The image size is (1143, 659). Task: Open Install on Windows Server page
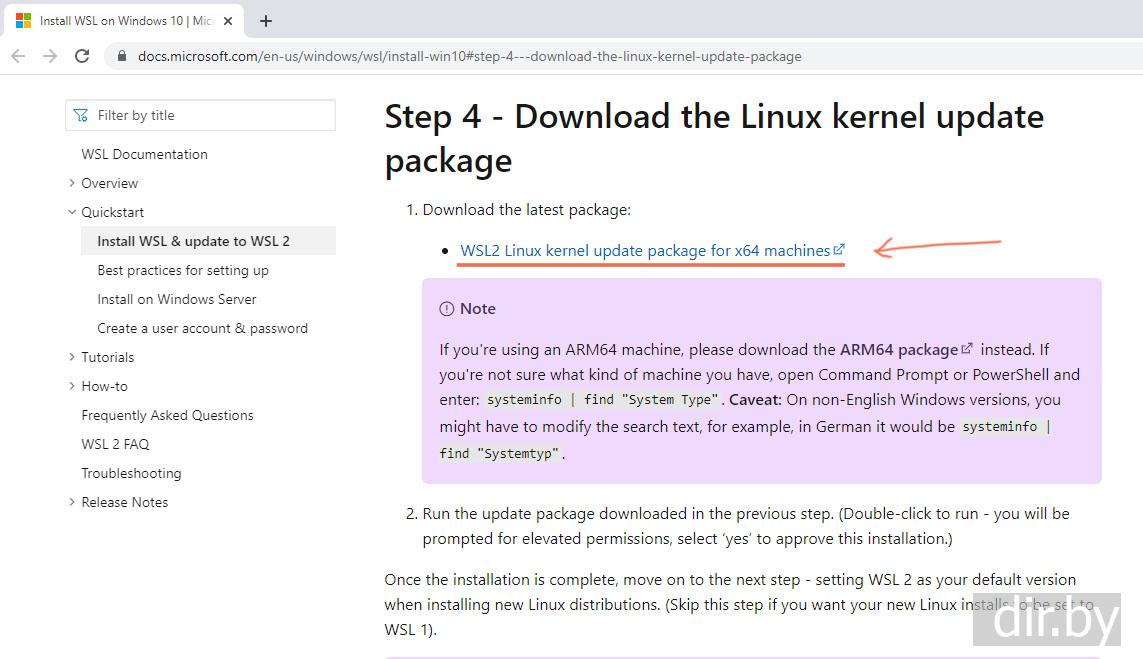(x=177, y=299)
